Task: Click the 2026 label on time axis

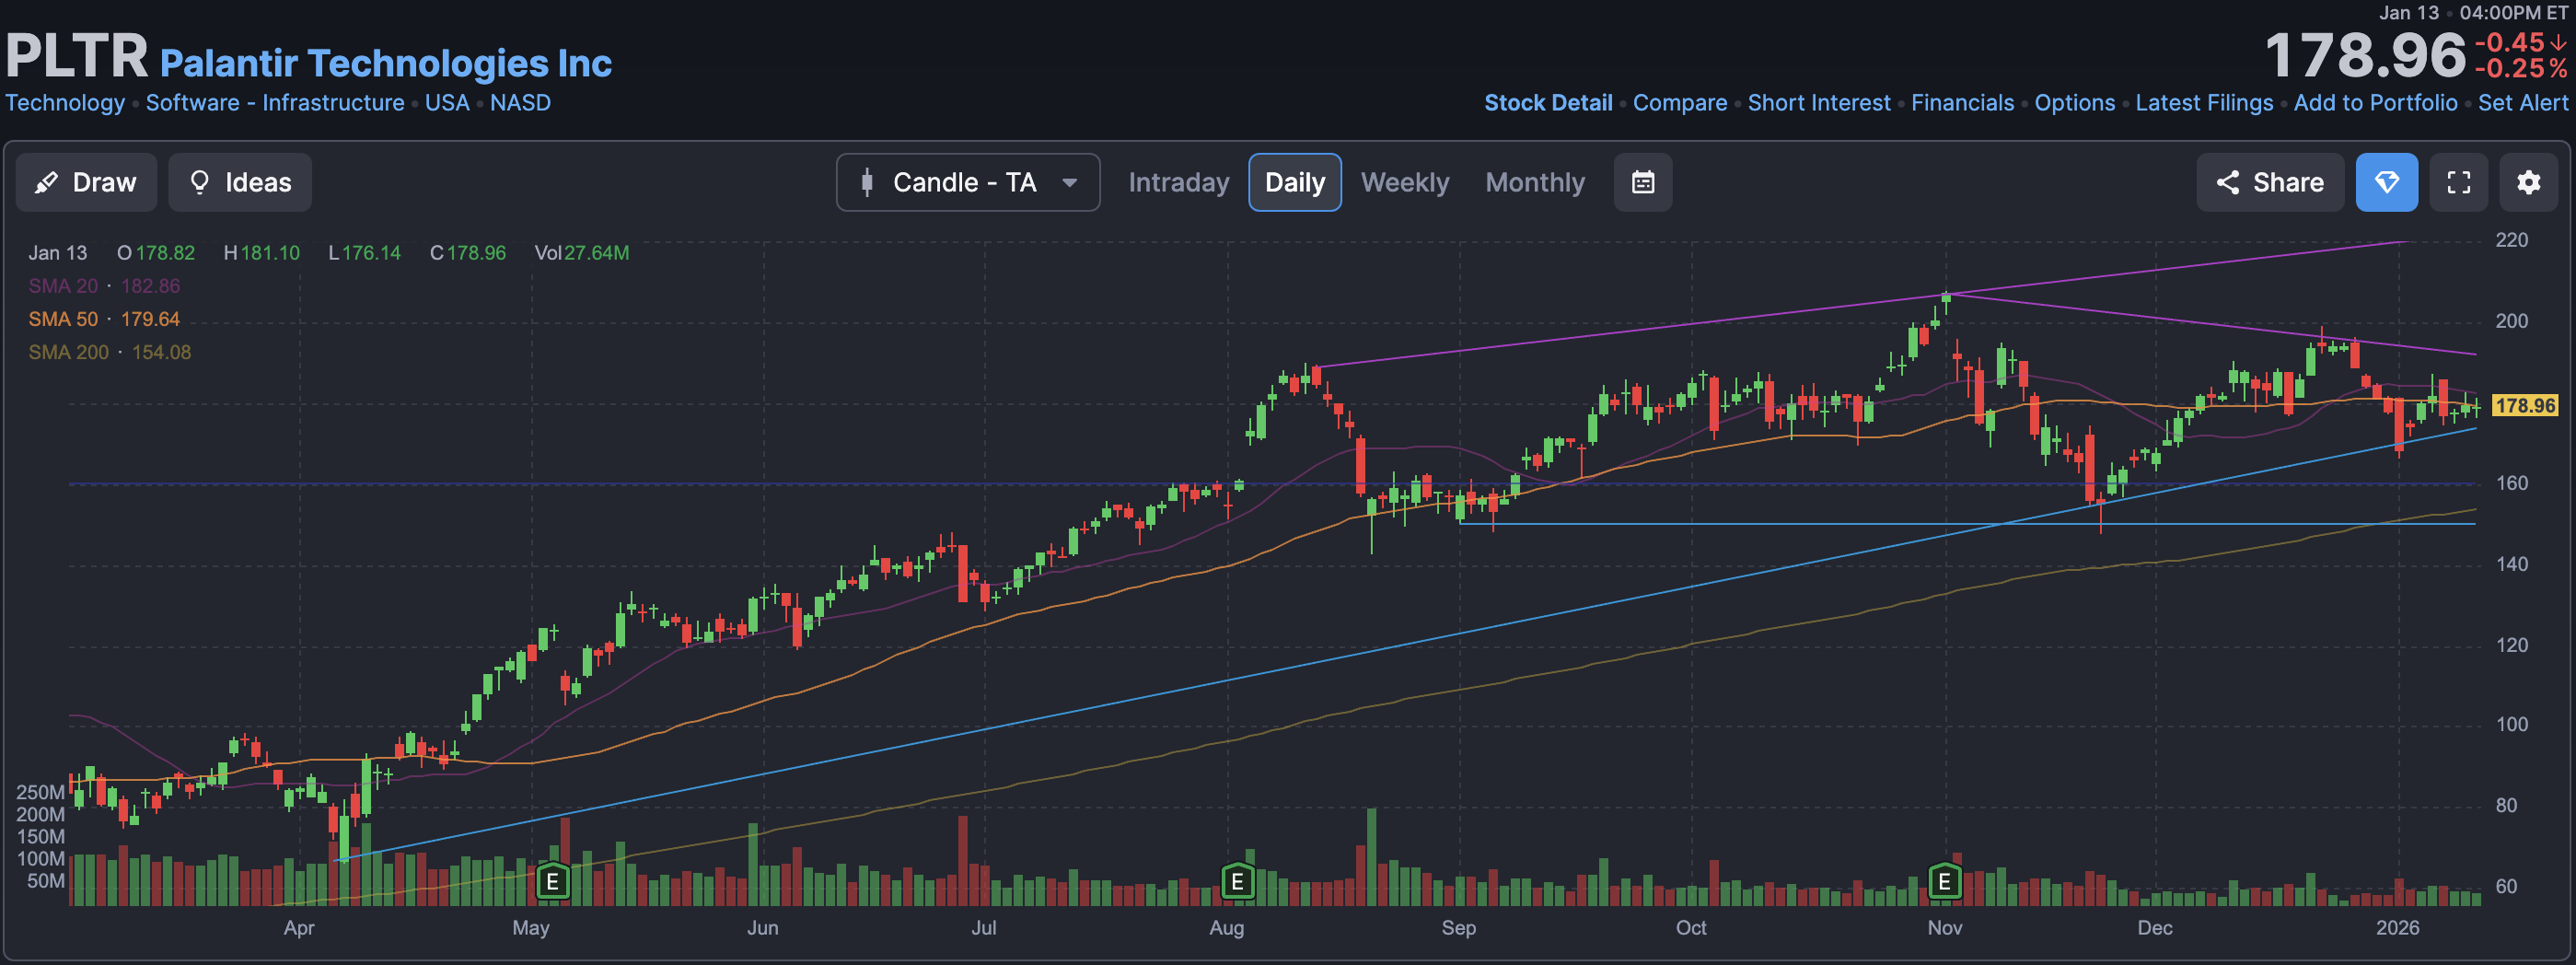Action: (x=2397, y=927)
